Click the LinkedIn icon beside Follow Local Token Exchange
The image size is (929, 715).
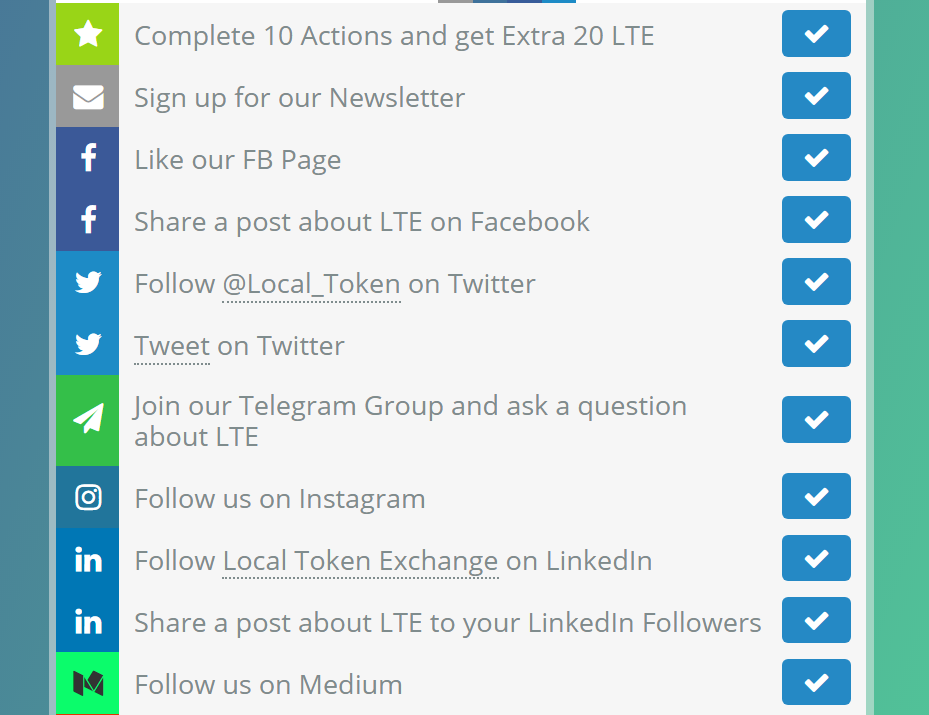click(x=88, y=560)
